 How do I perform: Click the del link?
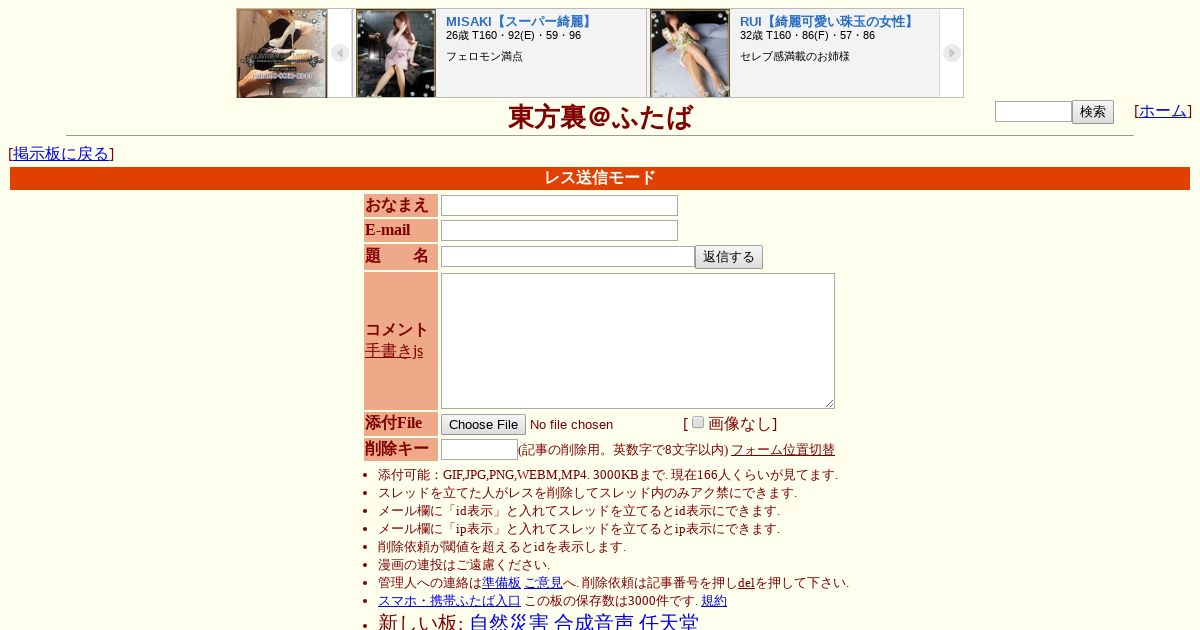click(746, 583)
